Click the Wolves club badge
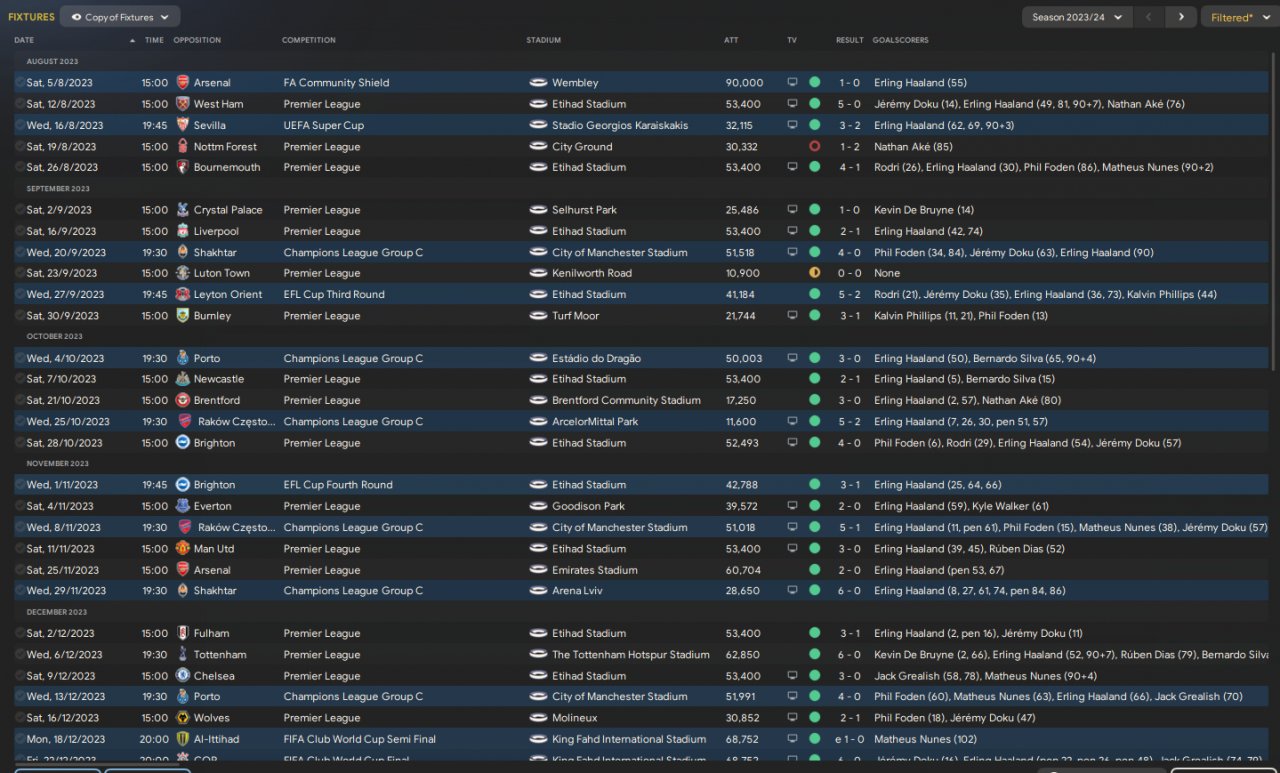The image size is (1280, 773). click(x=183, y=718)
